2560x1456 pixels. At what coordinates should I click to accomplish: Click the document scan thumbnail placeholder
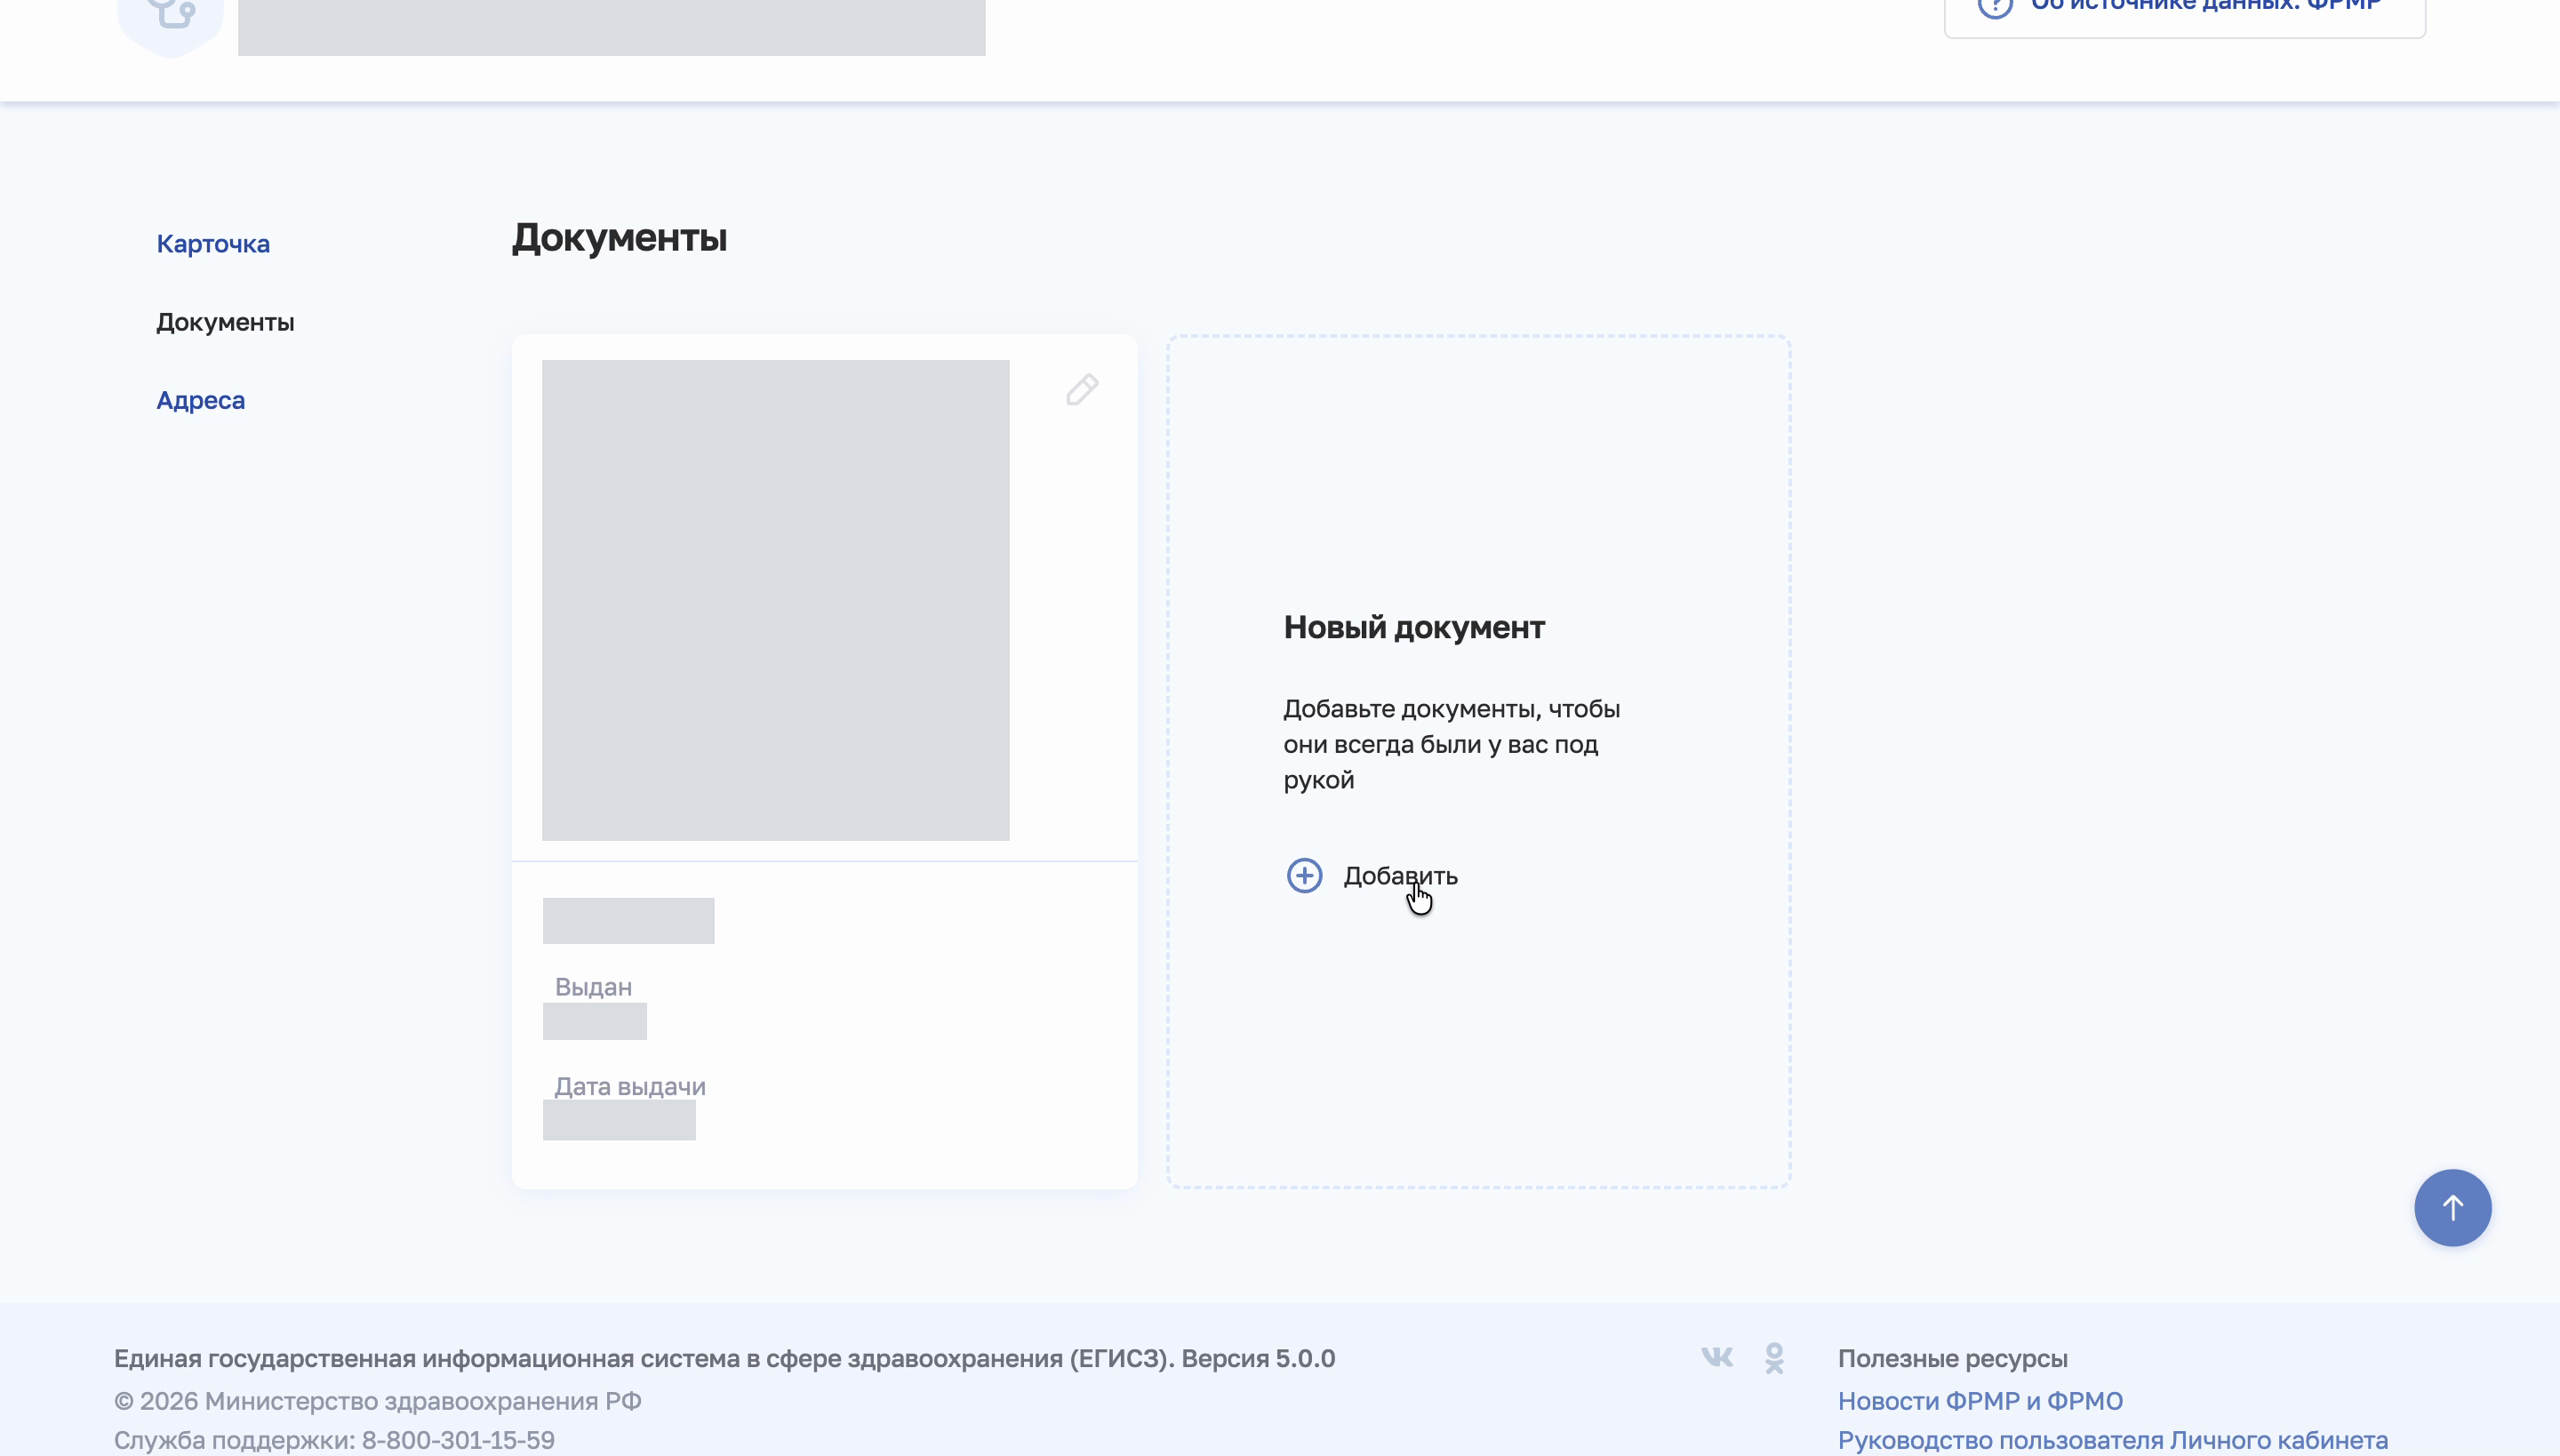[x=776, y=600]
